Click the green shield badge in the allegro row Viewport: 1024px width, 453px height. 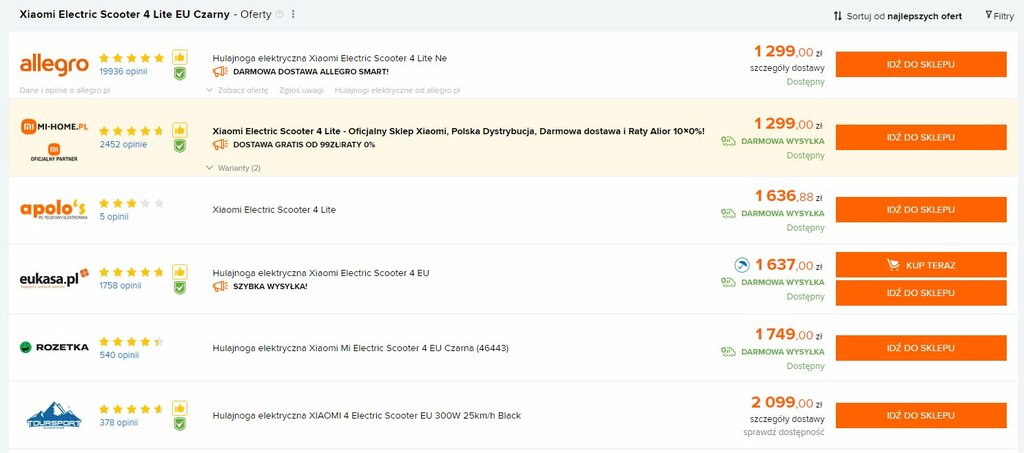point(180,74)
